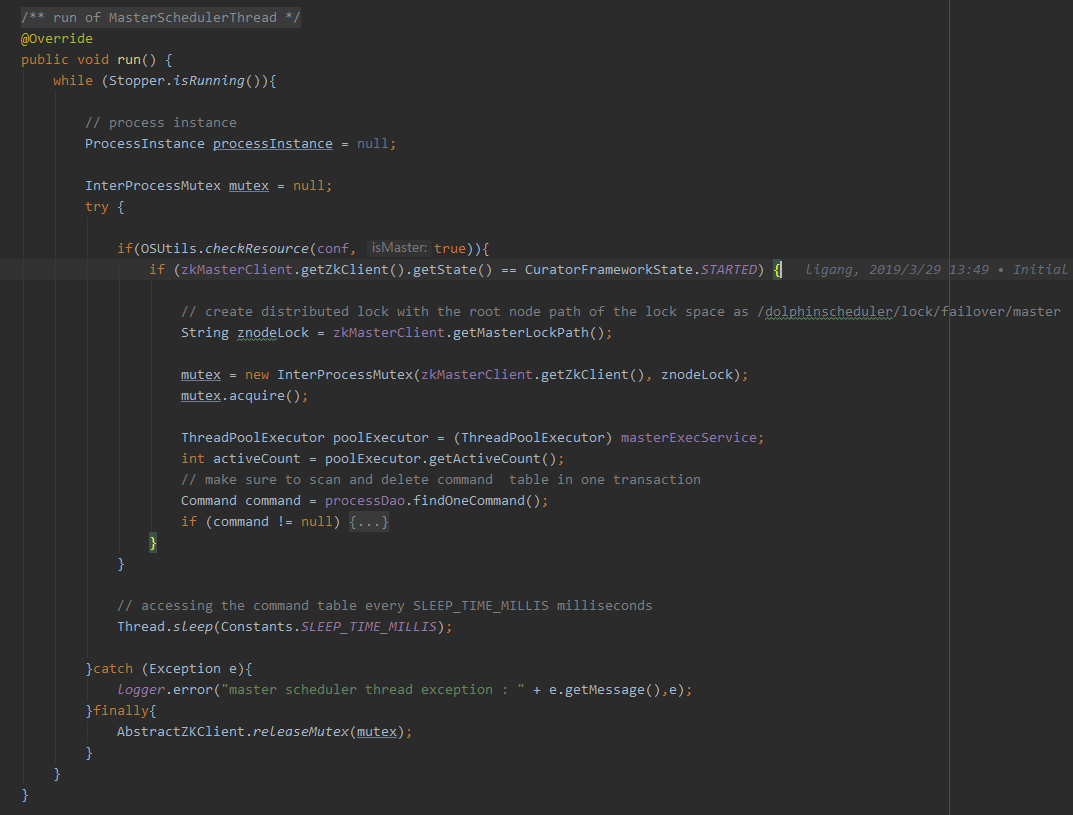The image size is (1073, 815).
Task: Click the CuratorFrameworkState class name
Action: tap(609, 270)
